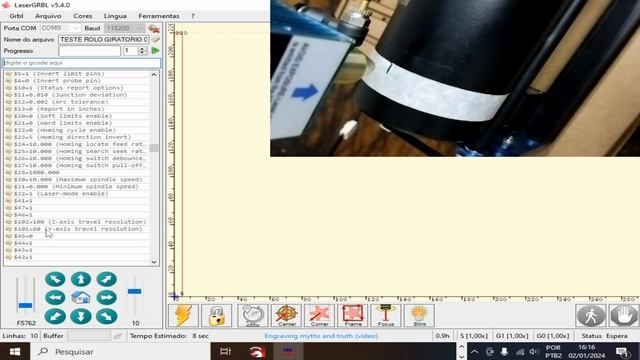
Task: Click the repeat count stepper arrows
Action: (x=142, y=51)
